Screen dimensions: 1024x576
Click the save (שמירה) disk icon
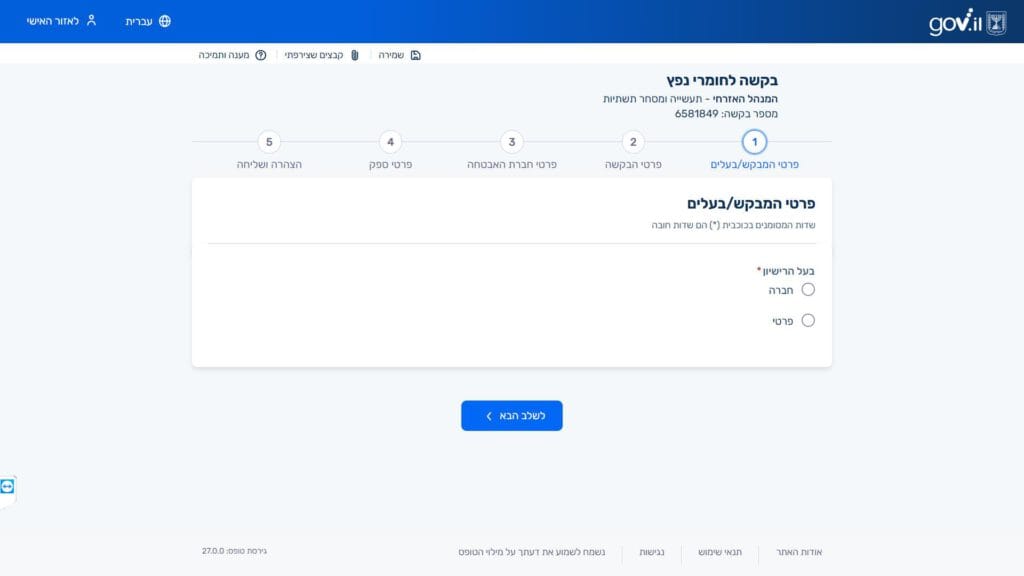[415, 56]
